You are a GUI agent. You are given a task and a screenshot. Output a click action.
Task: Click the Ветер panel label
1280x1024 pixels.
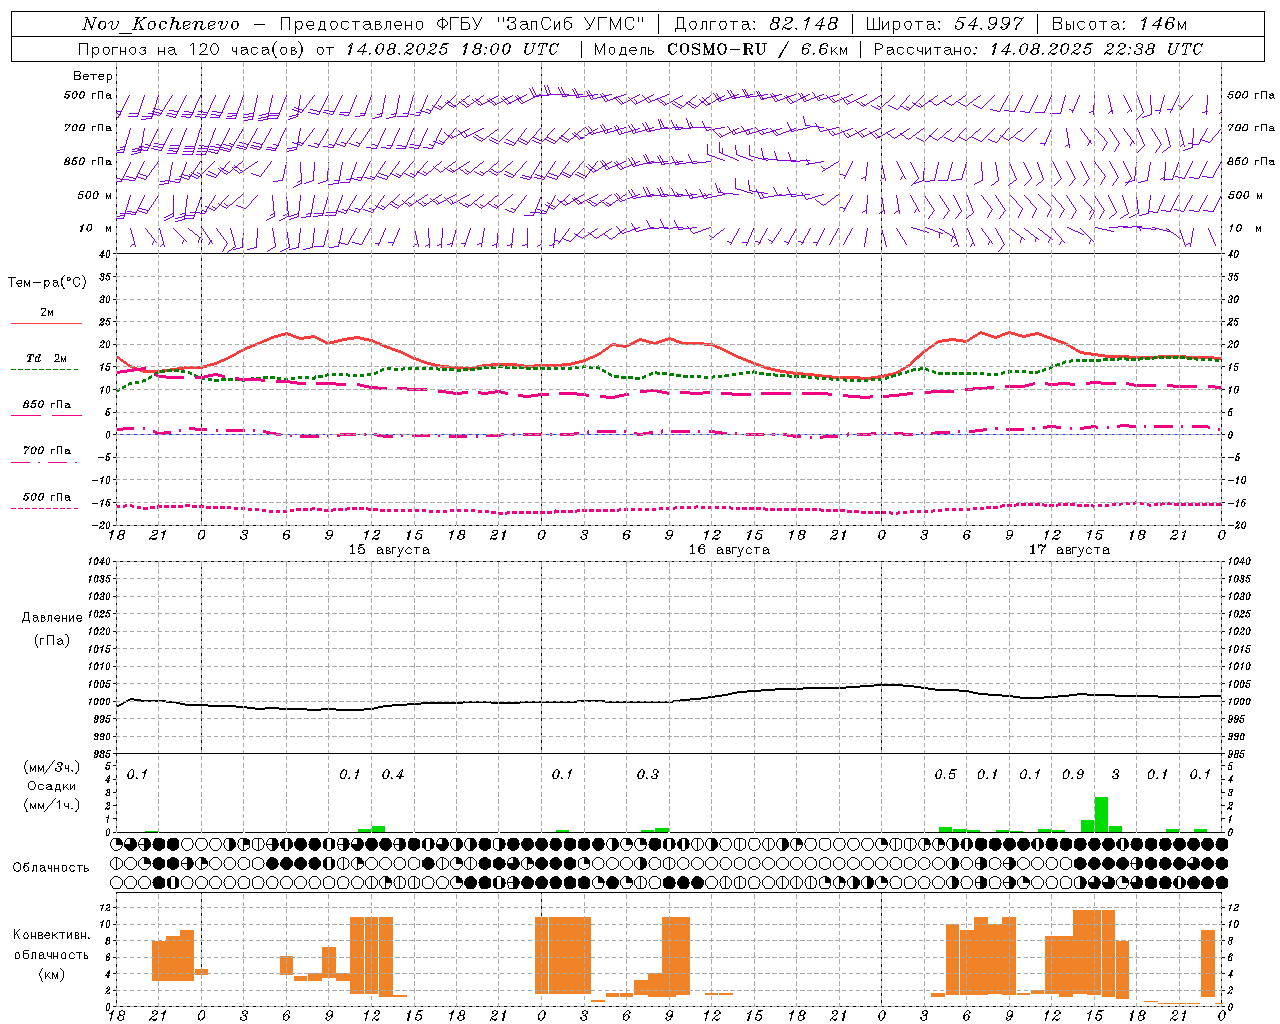point(93,76)
